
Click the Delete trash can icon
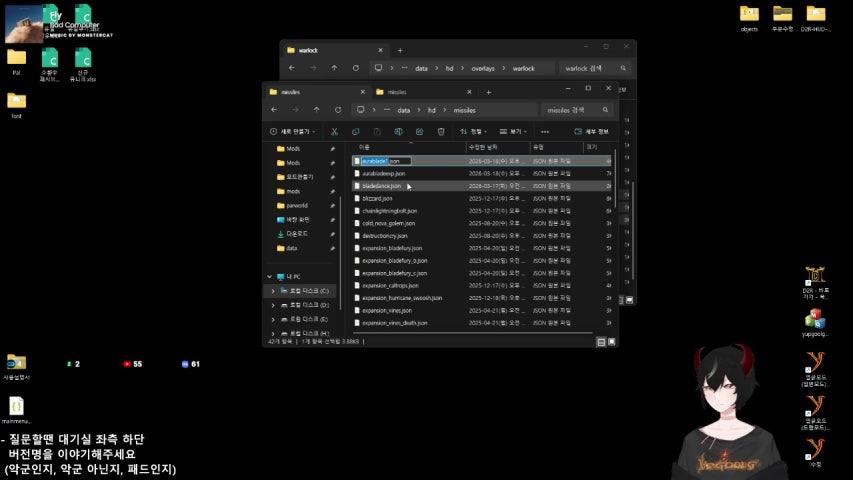440,131
